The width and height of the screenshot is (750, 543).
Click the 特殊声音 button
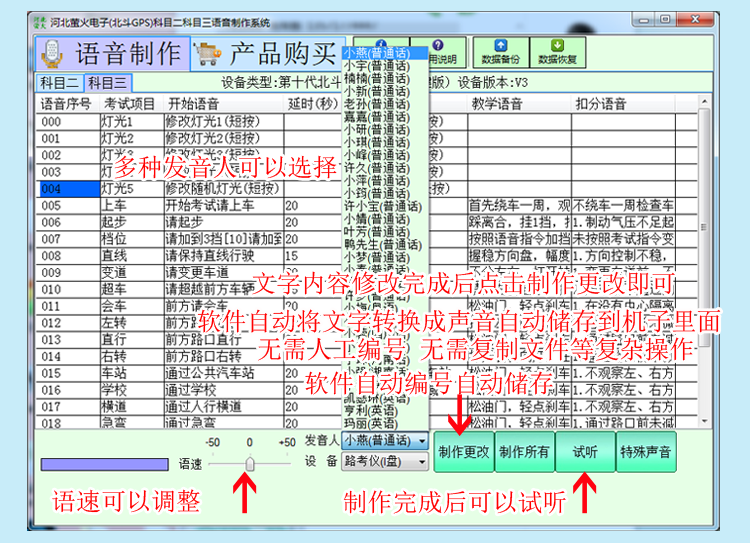645,451
